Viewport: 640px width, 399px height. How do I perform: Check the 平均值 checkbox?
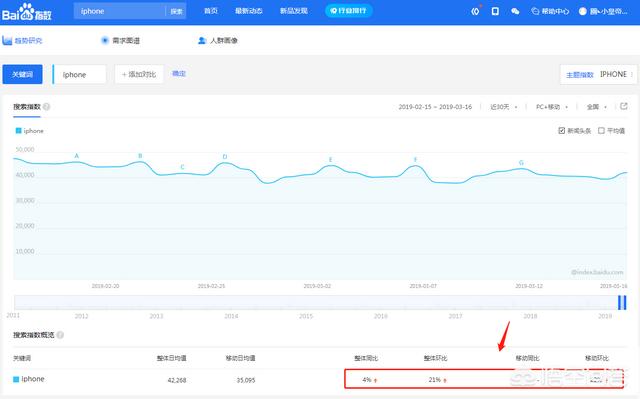[x=601, y=131]
